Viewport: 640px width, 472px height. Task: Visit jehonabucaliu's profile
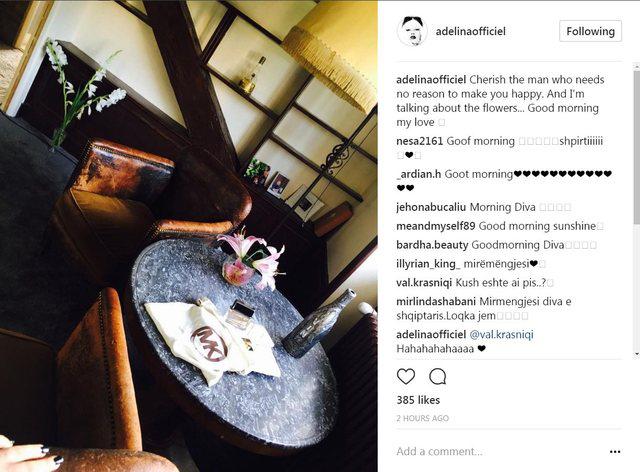[x=431, y=207]
